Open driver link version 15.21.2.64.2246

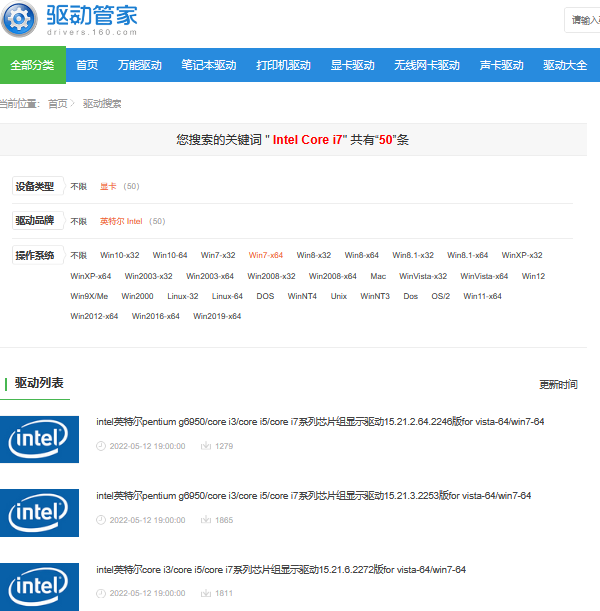320,422
